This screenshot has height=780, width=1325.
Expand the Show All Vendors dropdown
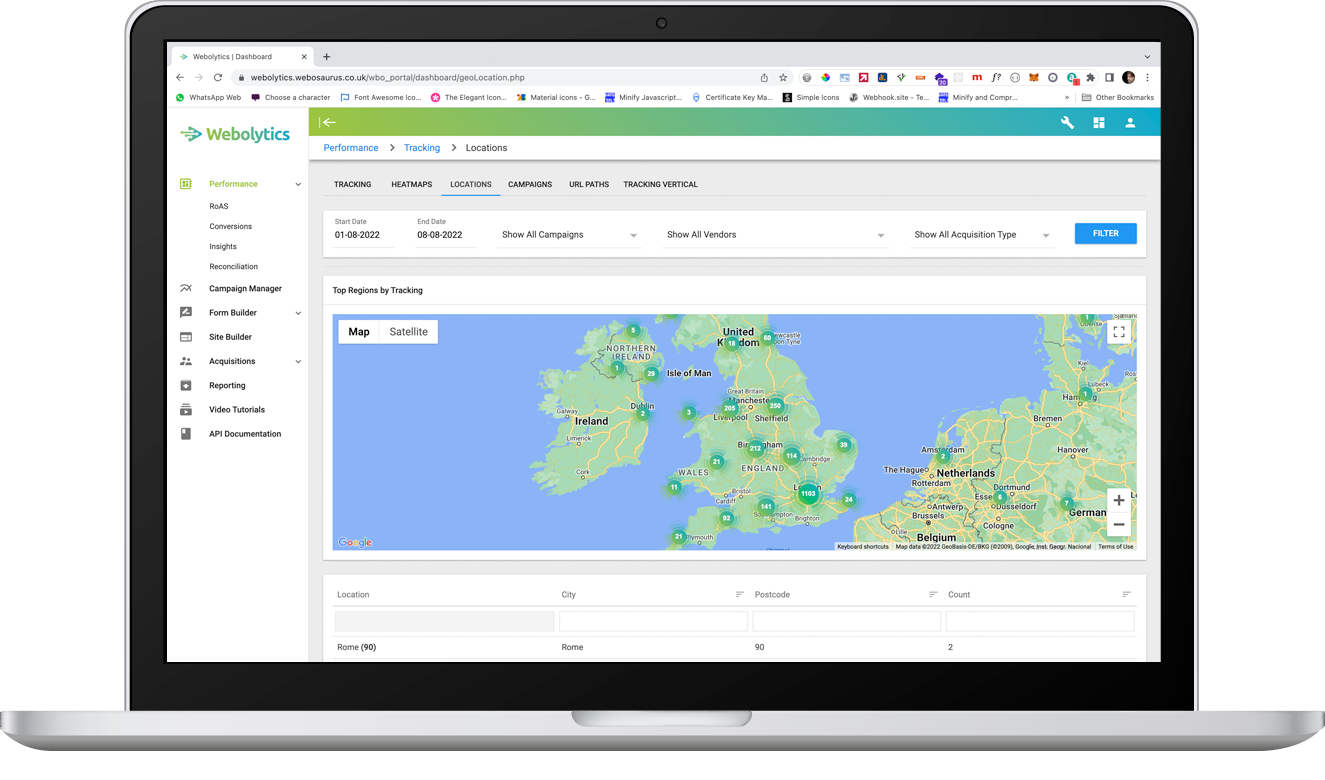tap(775, 234)
